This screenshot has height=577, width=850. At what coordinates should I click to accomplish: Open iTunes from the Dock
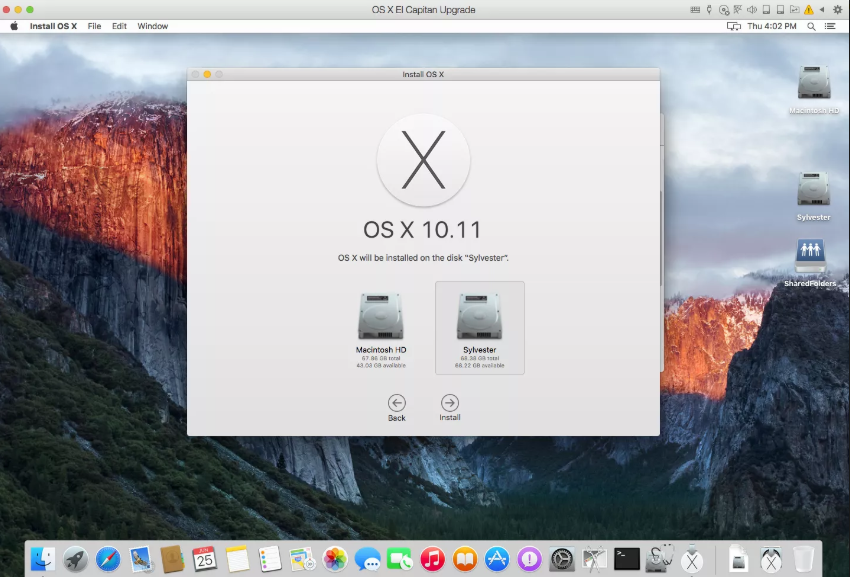(432, 559)
